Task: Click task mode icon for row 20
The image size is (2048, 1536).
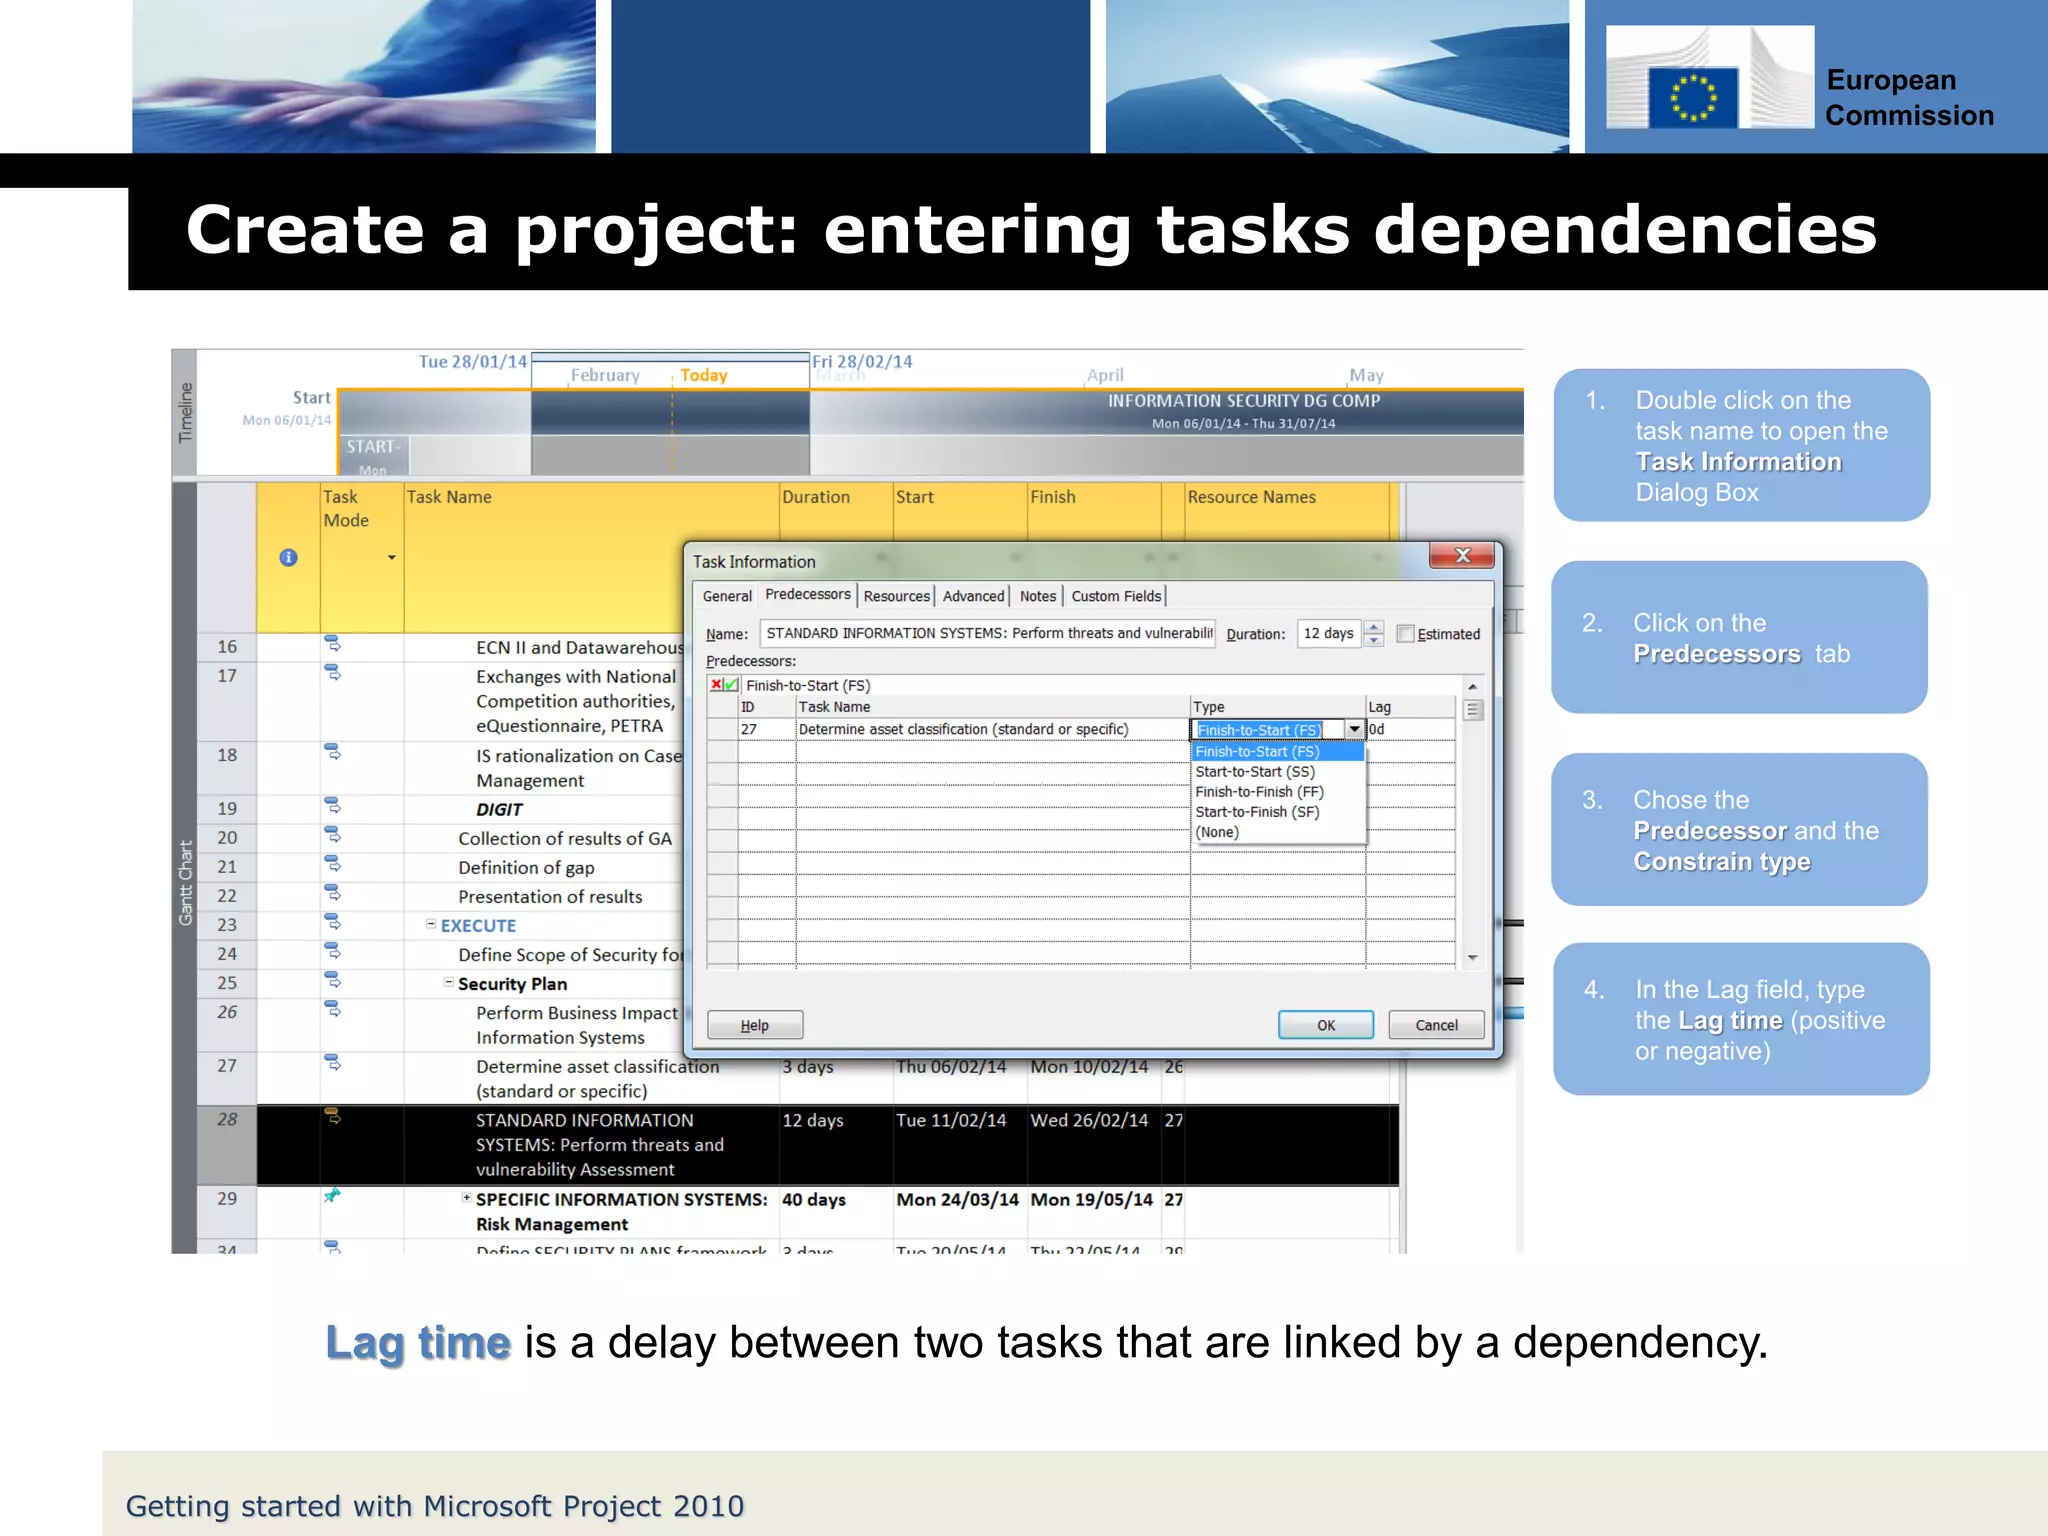Action: coord(333,834)
